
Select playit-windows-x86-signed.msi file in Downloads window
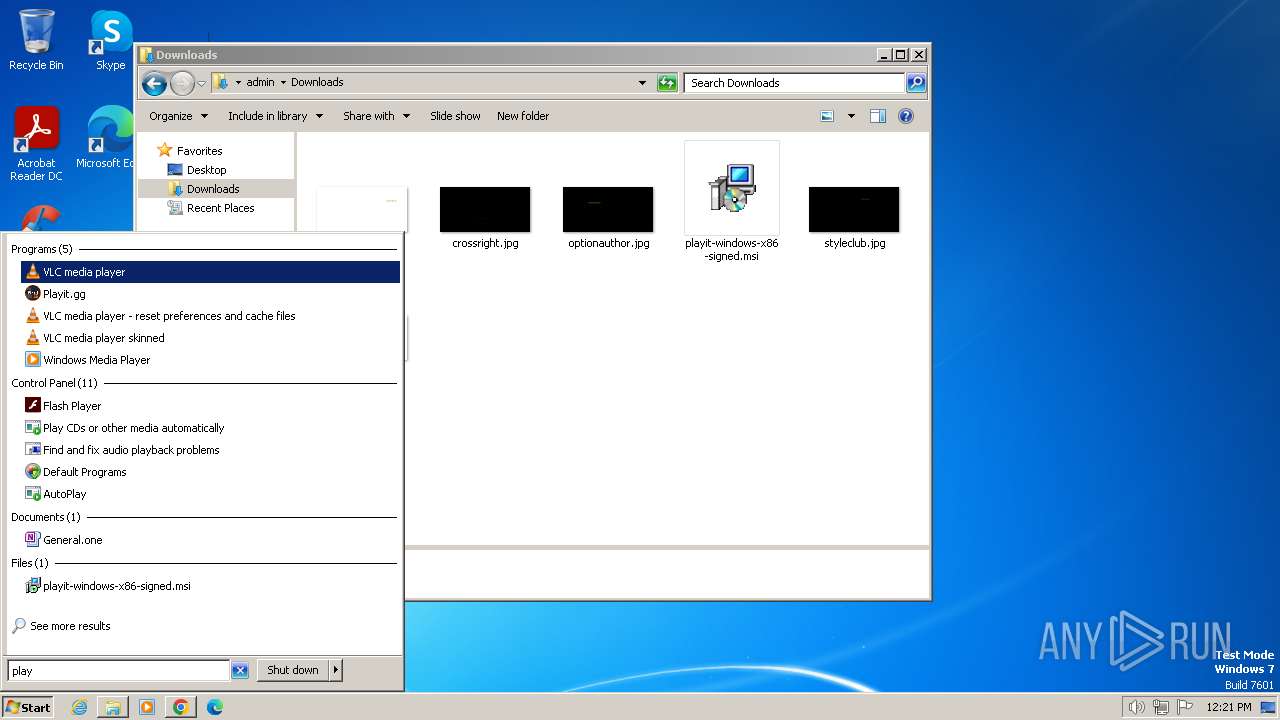coord(732,202)
